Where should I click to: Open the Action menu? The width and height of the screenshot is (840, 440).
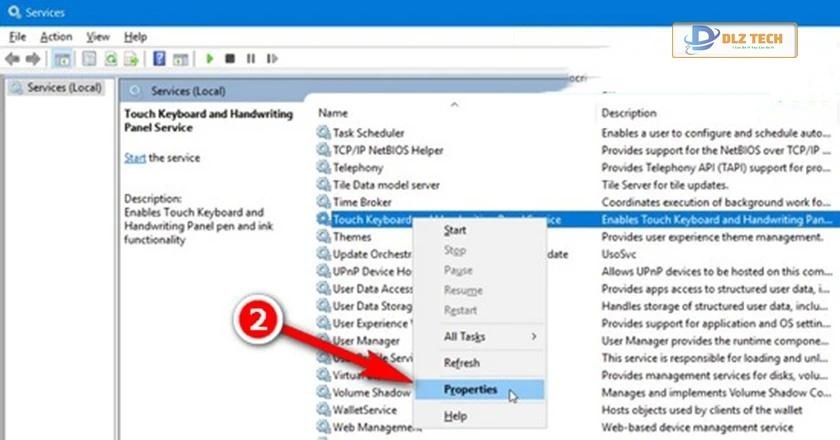(x=56, y=37)
